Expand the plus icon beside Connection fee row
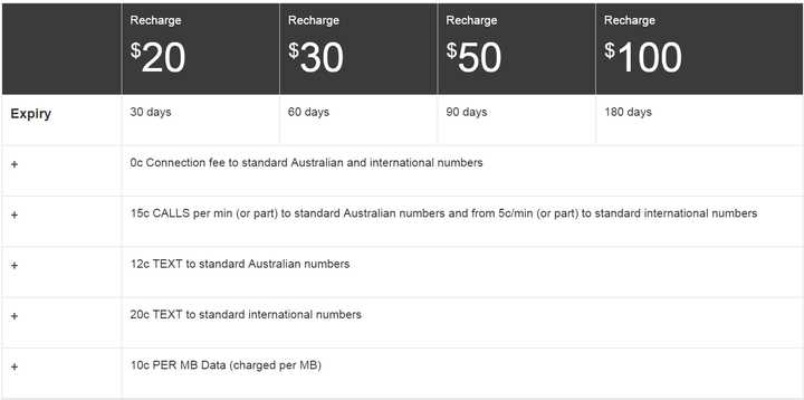The width and height of the screenshot is (804, 400). (14, 164)
